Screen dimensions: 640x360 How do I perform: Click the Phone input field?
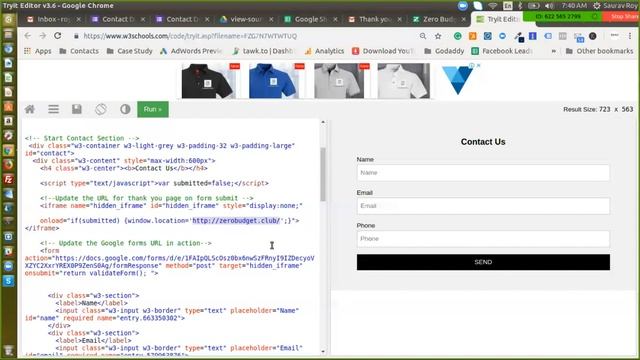pyautogui.click(x=483, y=239)
